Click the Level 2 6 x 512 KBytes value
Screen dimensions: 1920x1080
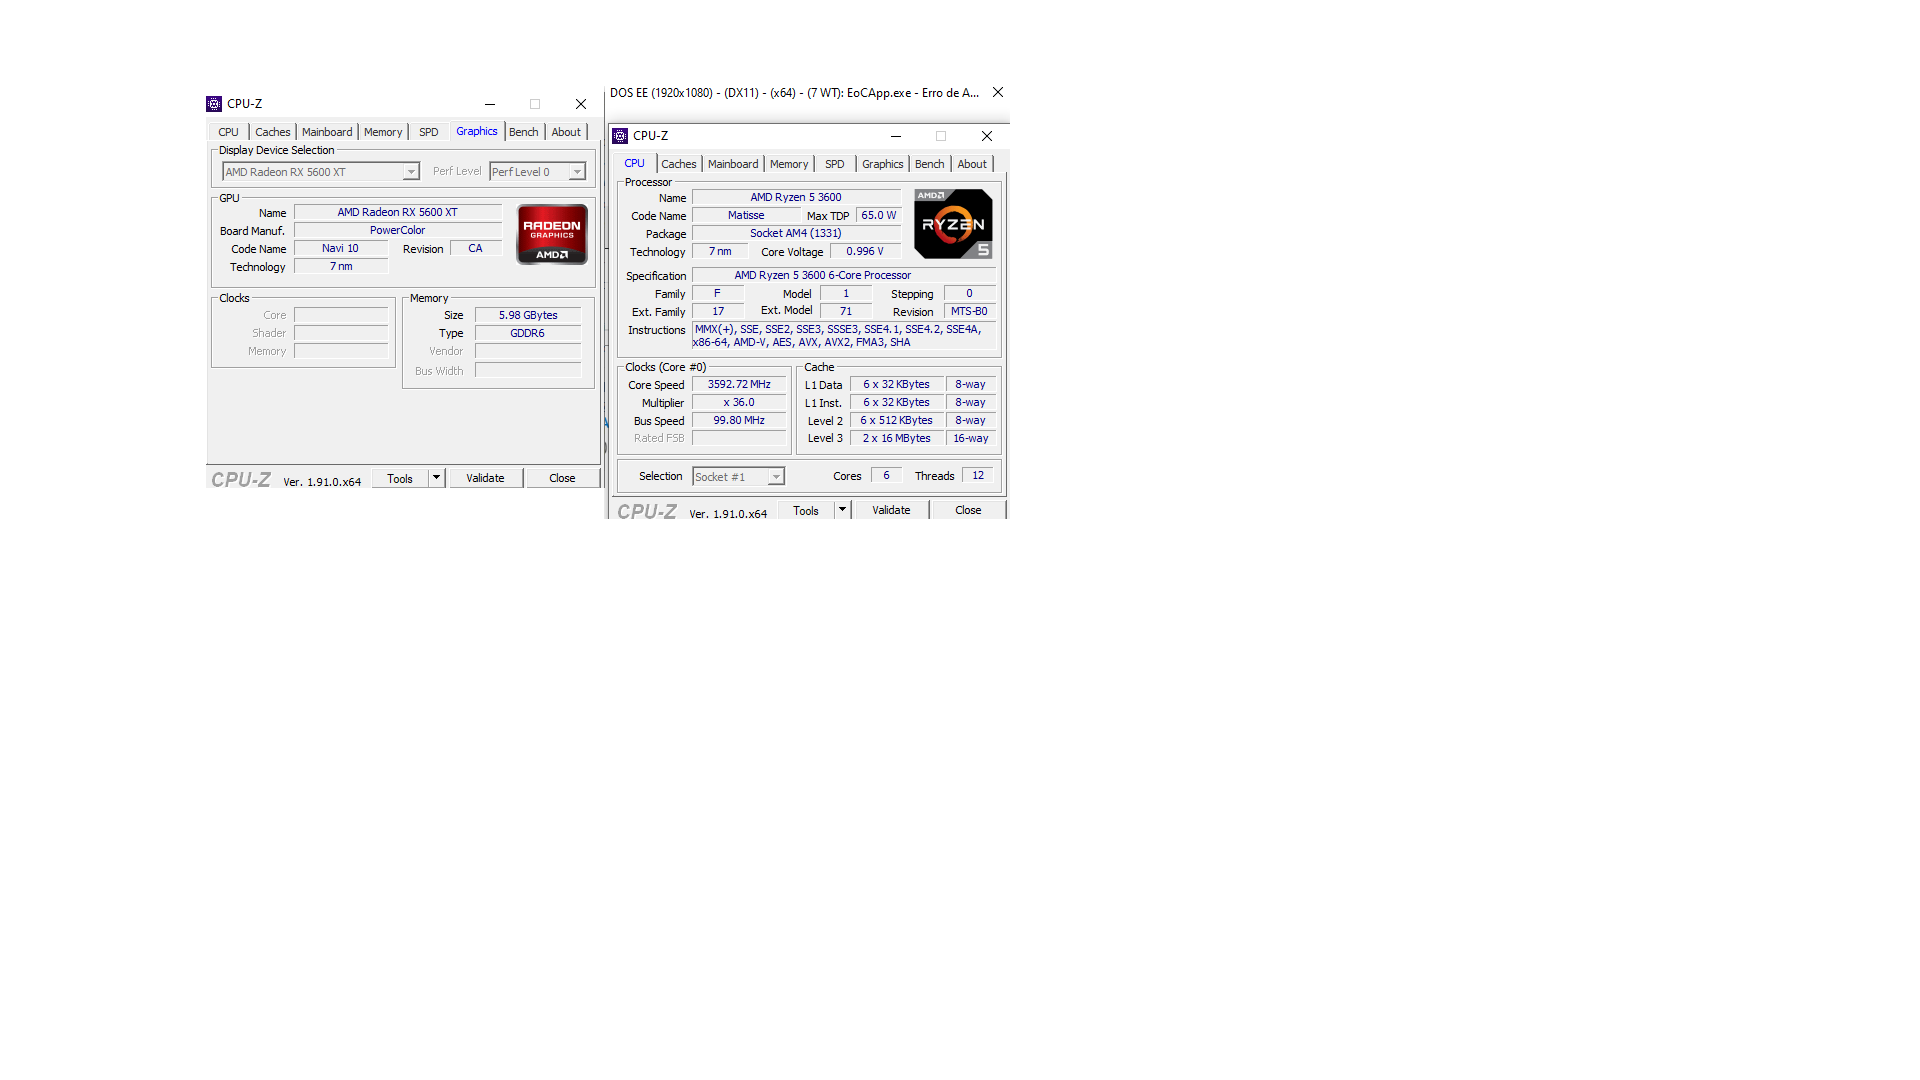pos(897,420)
